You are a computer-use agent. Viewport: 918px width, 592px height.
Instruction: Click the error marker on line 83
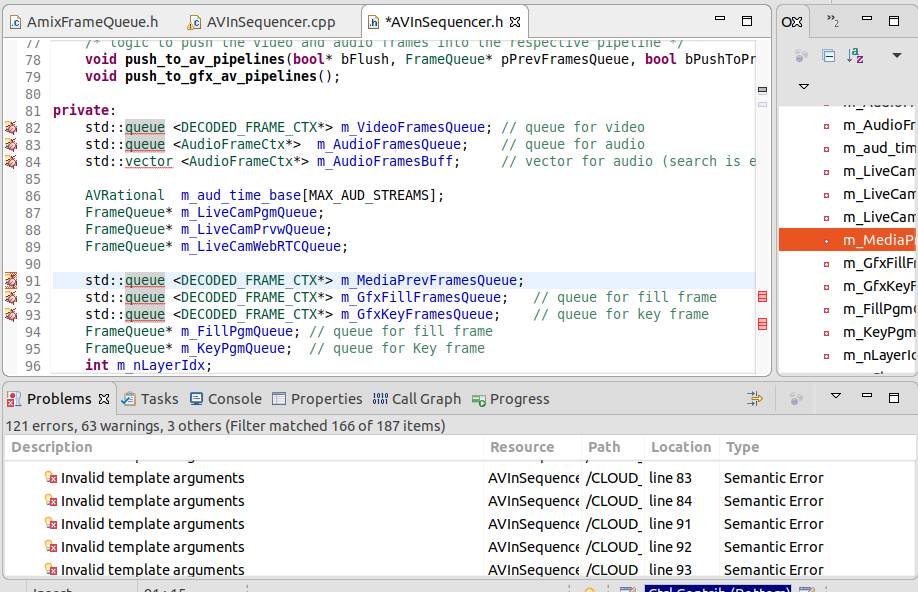(11, 145)
